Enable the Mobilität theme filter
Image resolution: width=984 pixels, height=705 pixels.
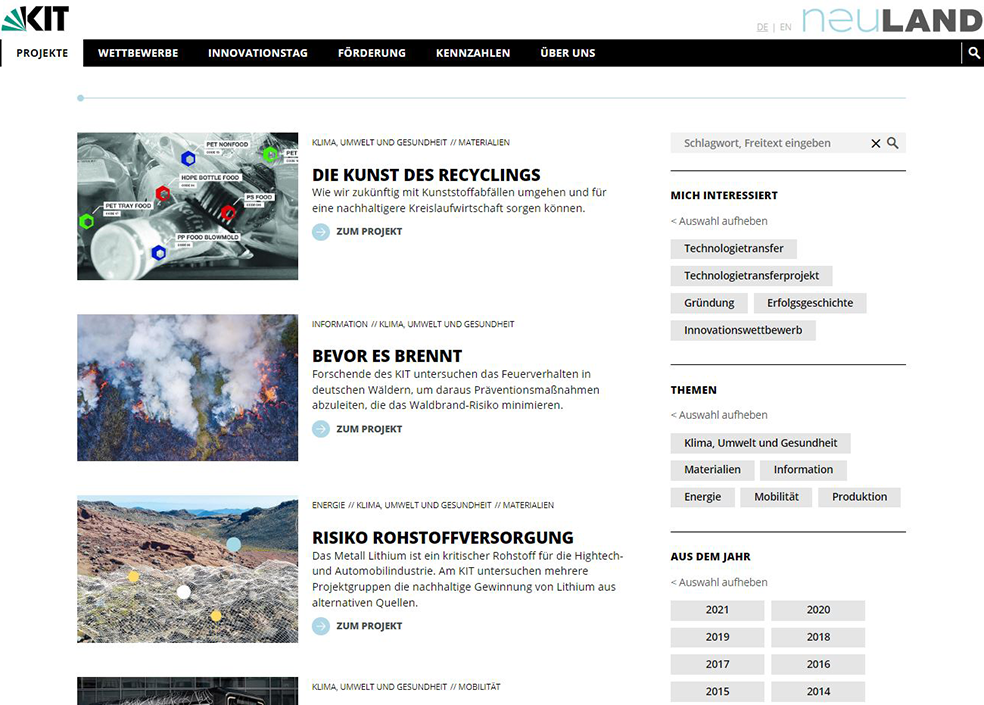(776, 496)
